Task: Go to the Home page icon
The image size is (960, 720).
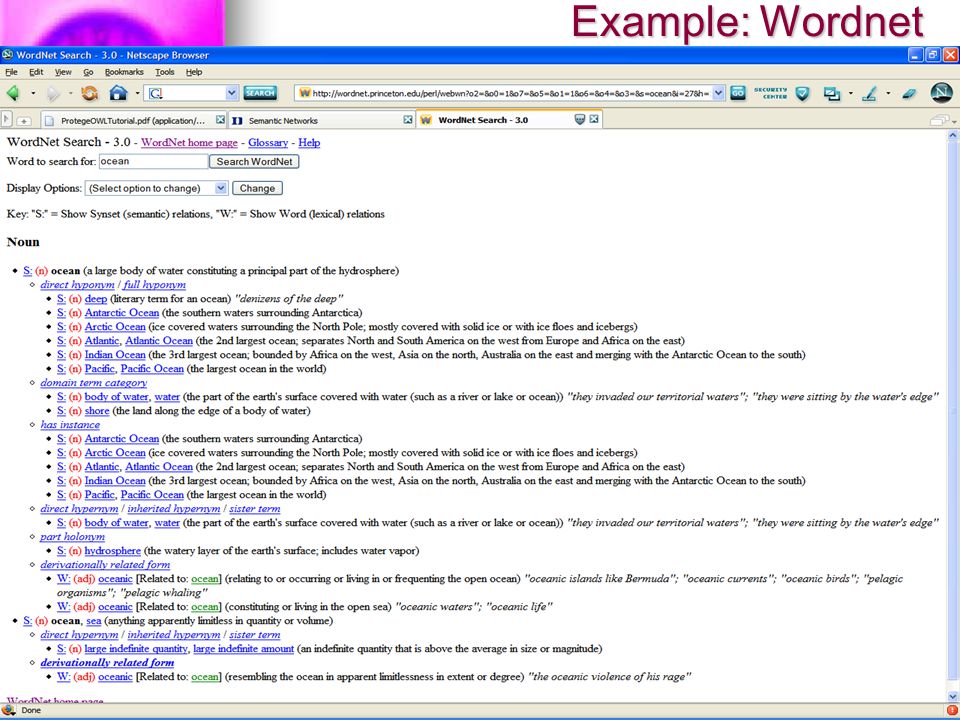Action: [x=118, y=93]
